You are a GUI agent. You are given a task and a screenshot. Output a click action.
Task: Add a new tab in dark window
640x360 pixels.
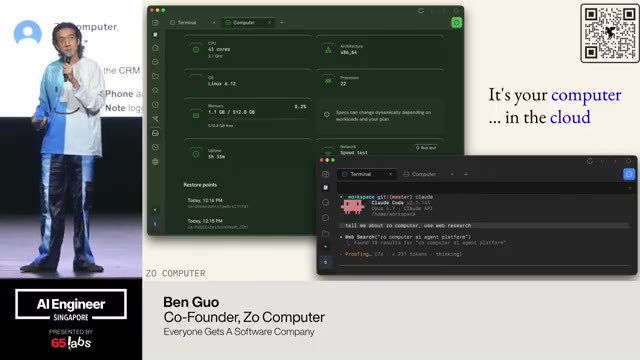point(466,174)
